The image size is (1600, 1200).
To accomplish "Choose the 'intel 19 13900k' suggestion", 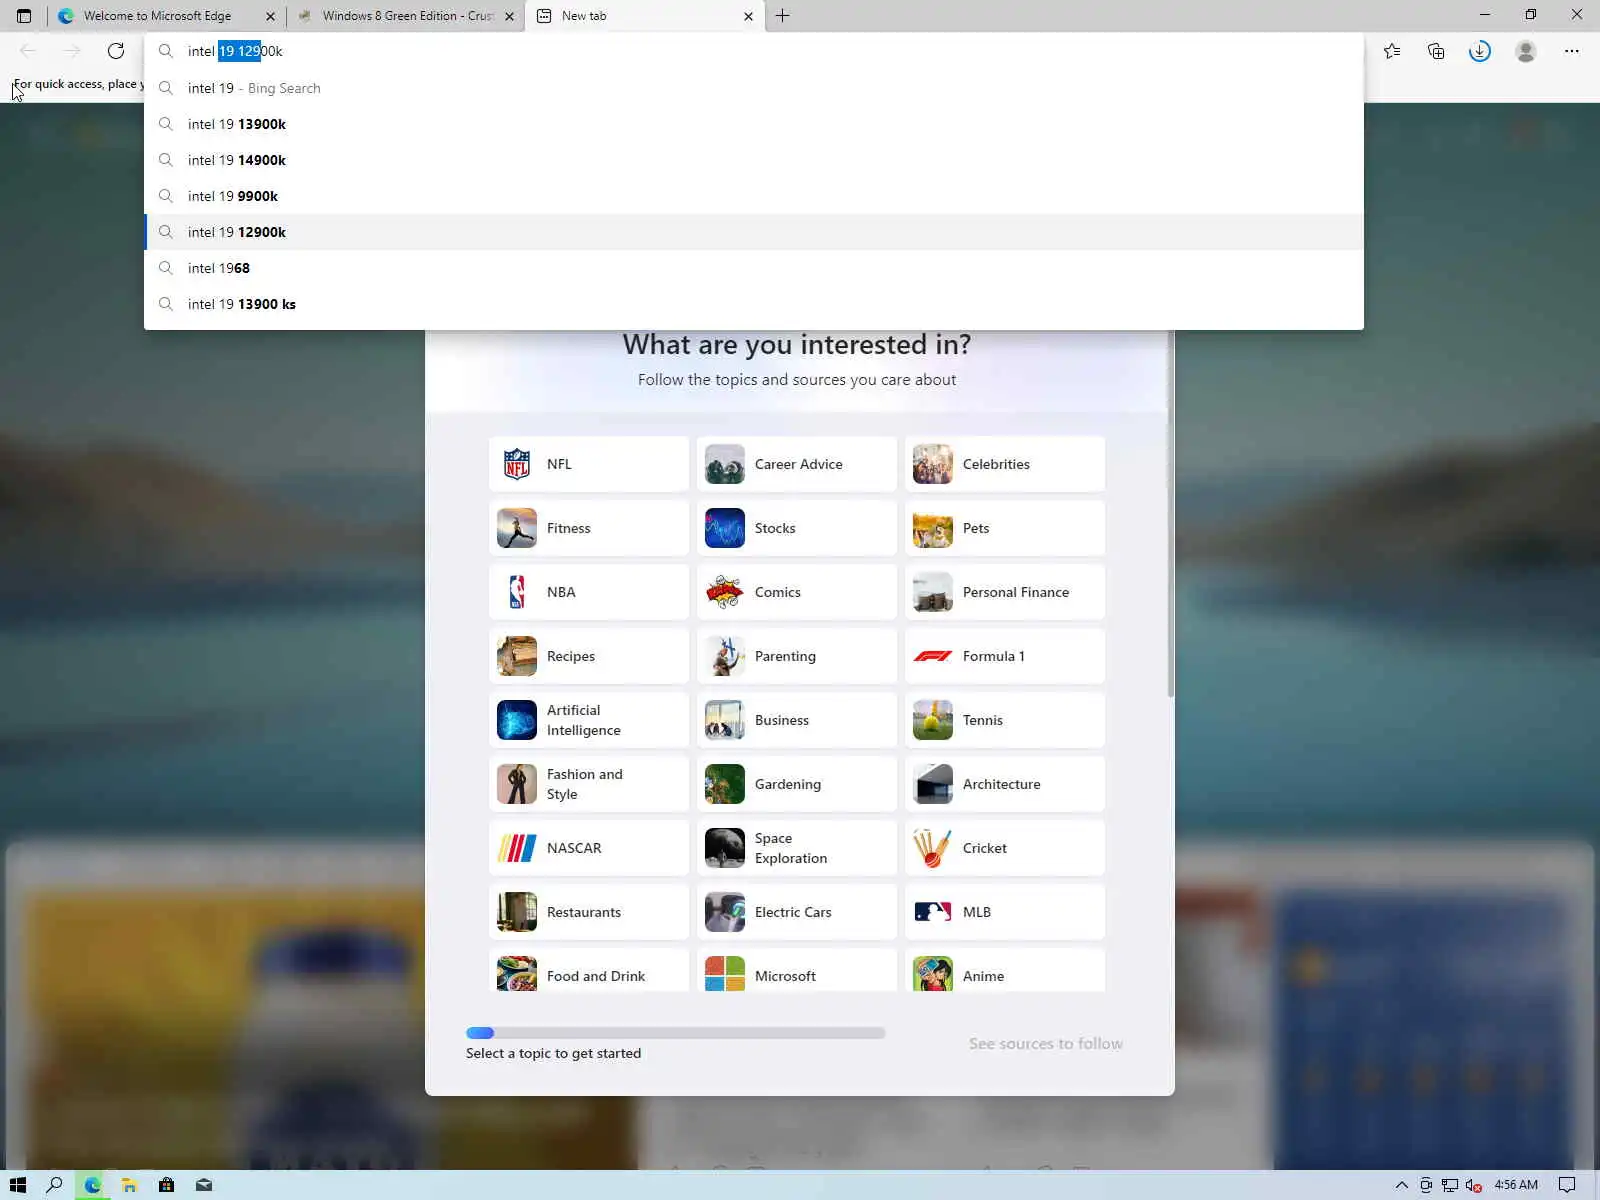I will click(x=754, y=124).
